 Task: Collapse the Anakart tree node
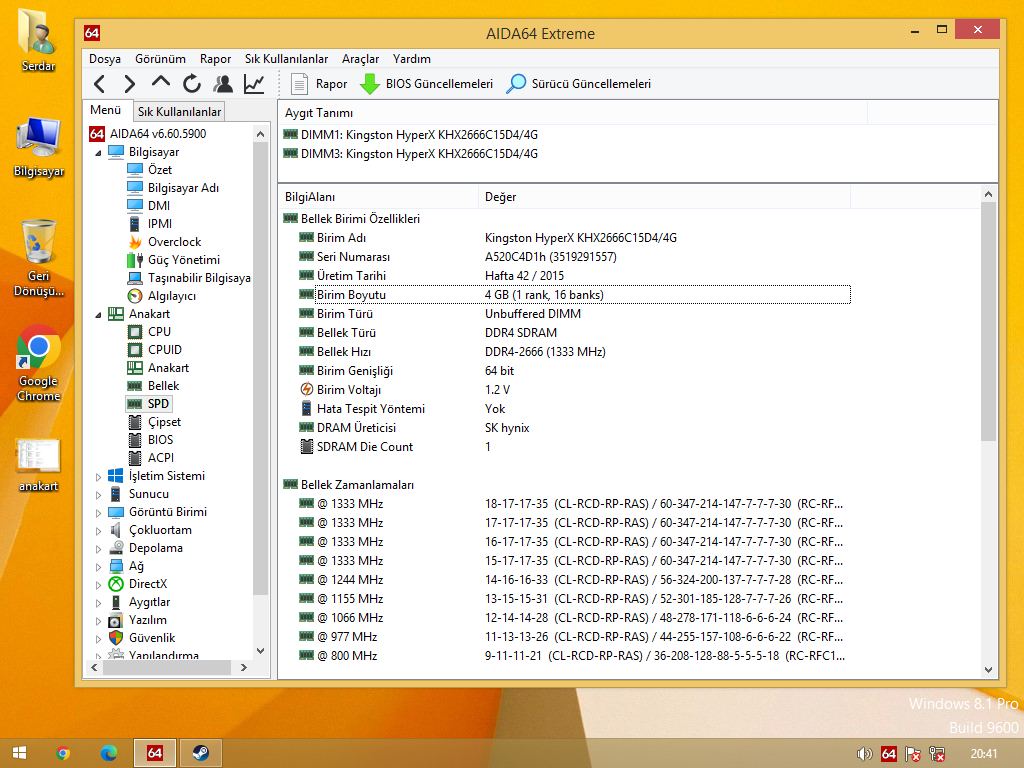98,314
